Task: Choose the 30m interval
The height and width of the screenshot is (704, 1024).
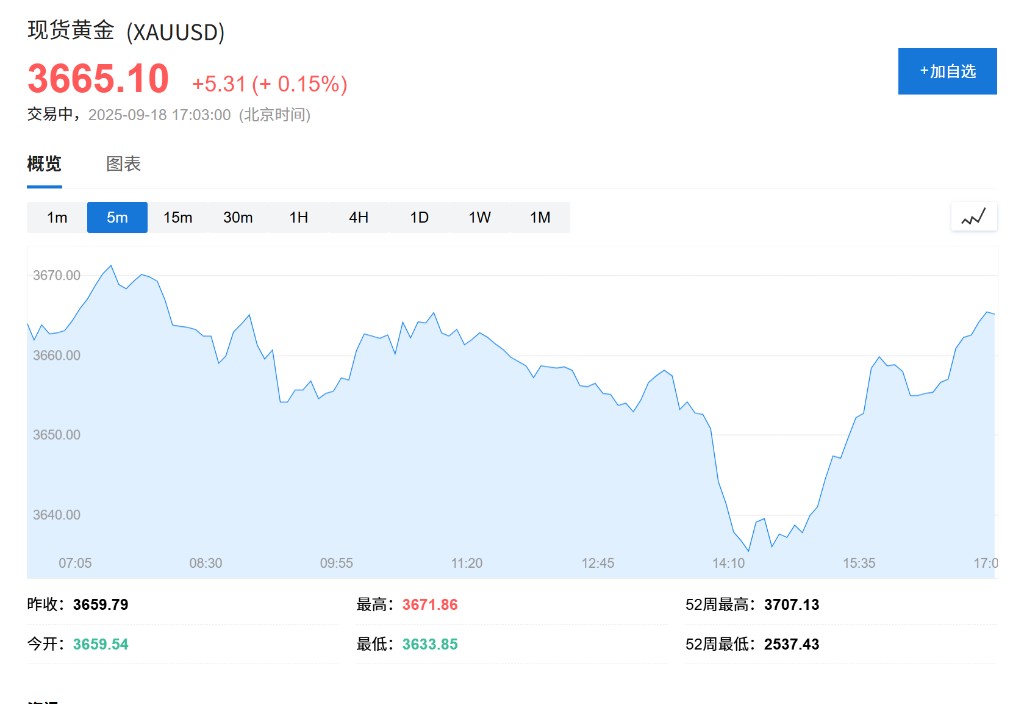Action: (238, 217)
